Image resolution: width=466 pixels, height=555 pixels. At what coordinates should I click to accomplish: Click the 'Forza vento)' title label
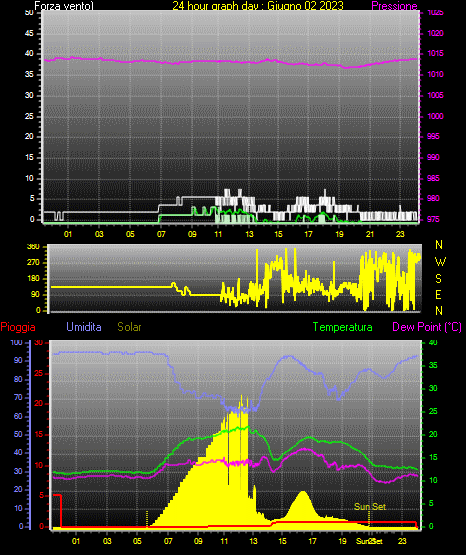[64, 6]
